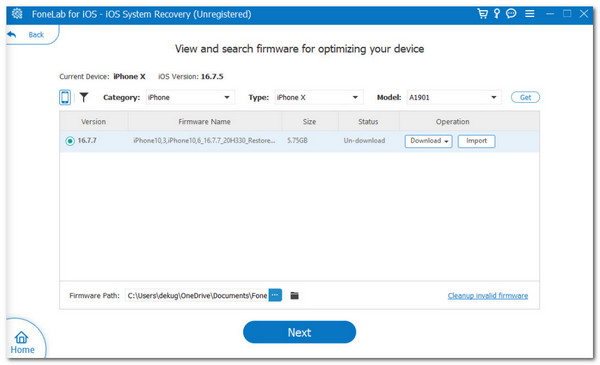Click the key register icon

[x=497, y=14]
